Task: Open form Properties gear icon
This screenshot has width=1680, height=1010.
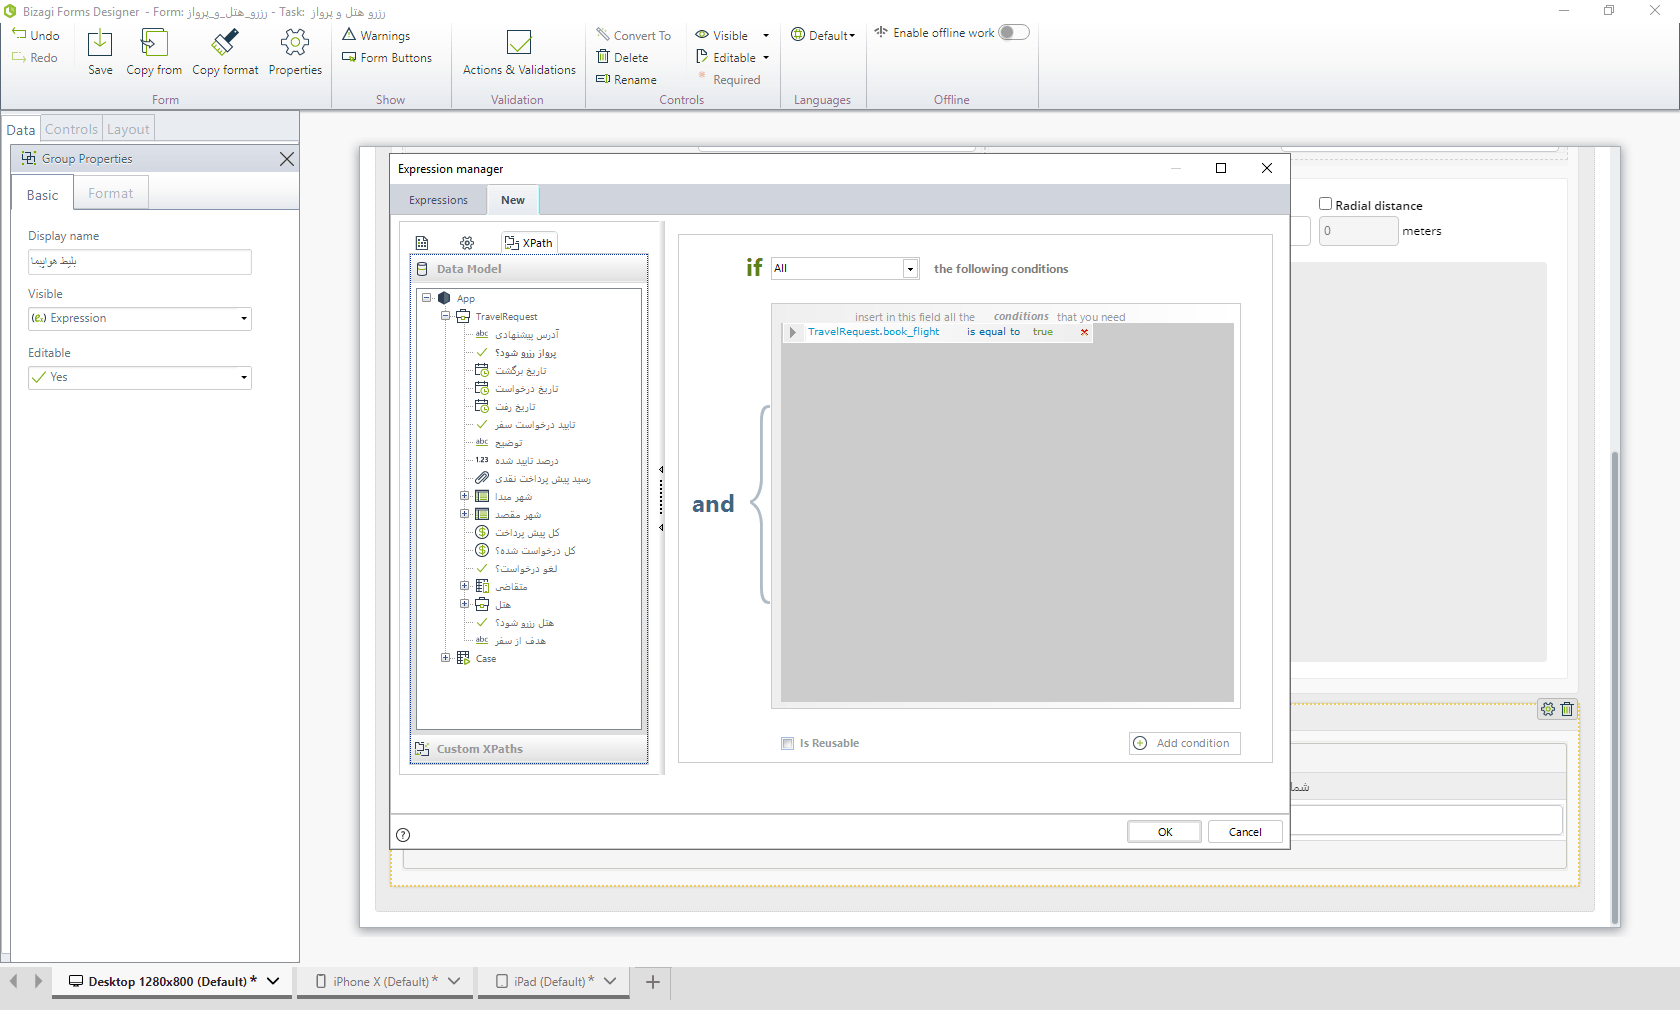Action: click(x=295, y=43)
